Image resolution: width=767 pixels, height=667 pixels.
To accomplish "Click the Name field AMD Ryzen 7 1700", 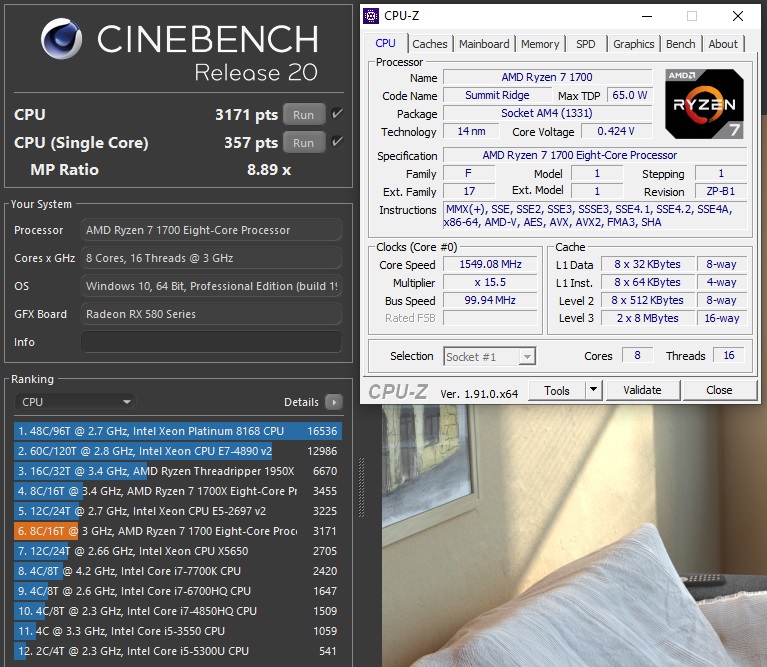I will click(547, 77).
